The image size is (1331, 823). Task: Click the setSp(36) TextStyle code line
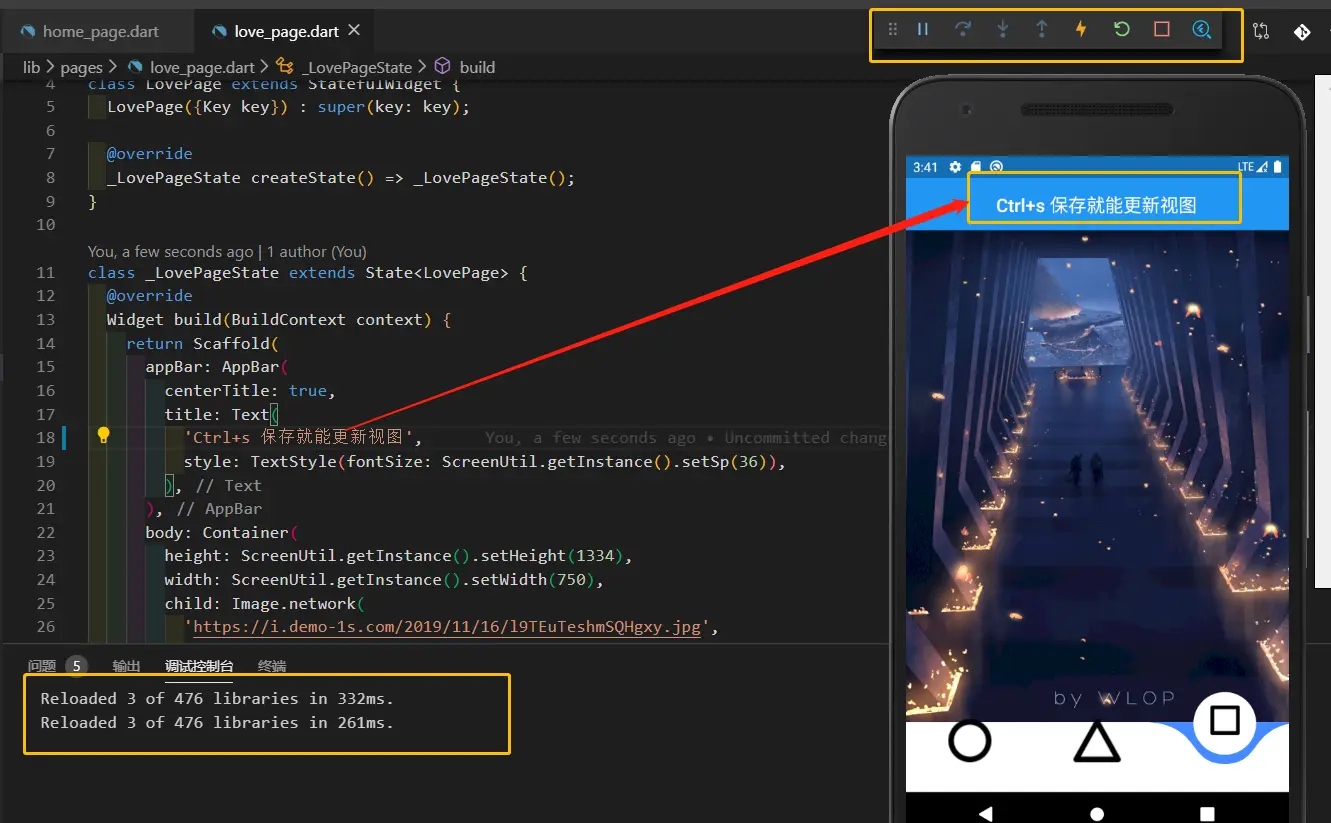(x=485, y=461)
